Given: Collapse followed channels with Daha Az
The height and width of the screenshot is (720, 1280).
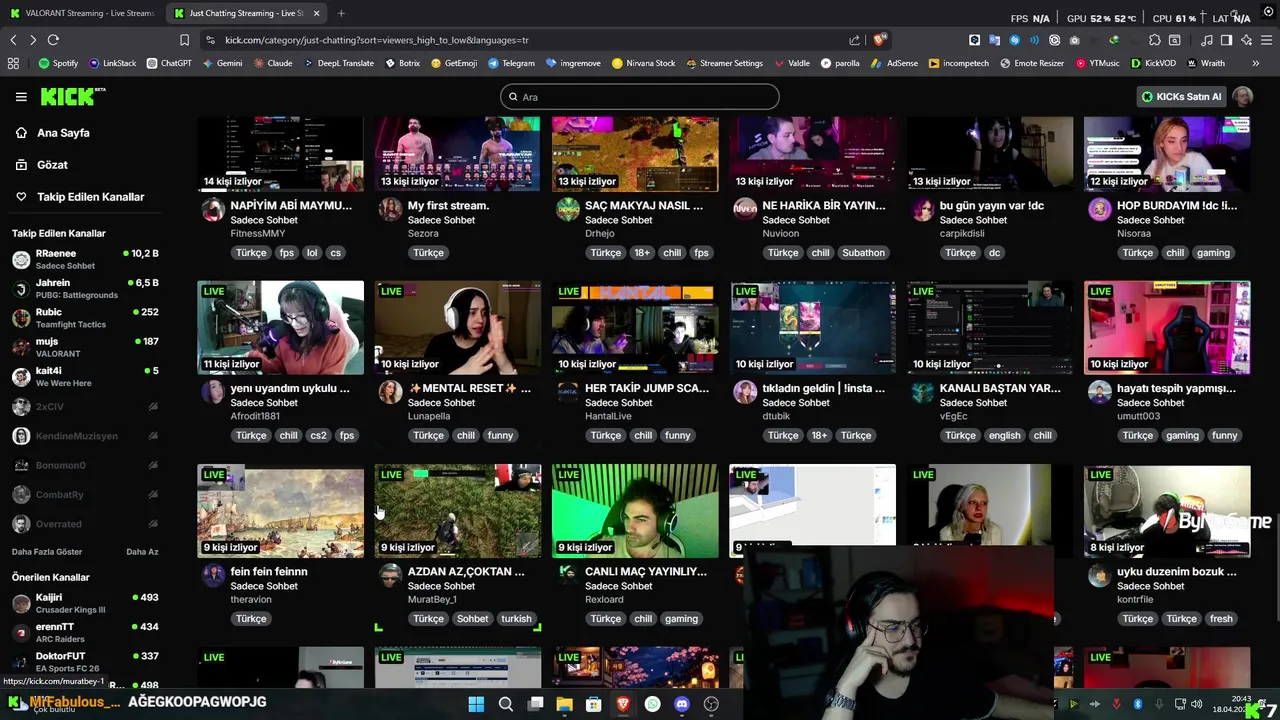Looking at the screenshot, I should click(142, 552).
